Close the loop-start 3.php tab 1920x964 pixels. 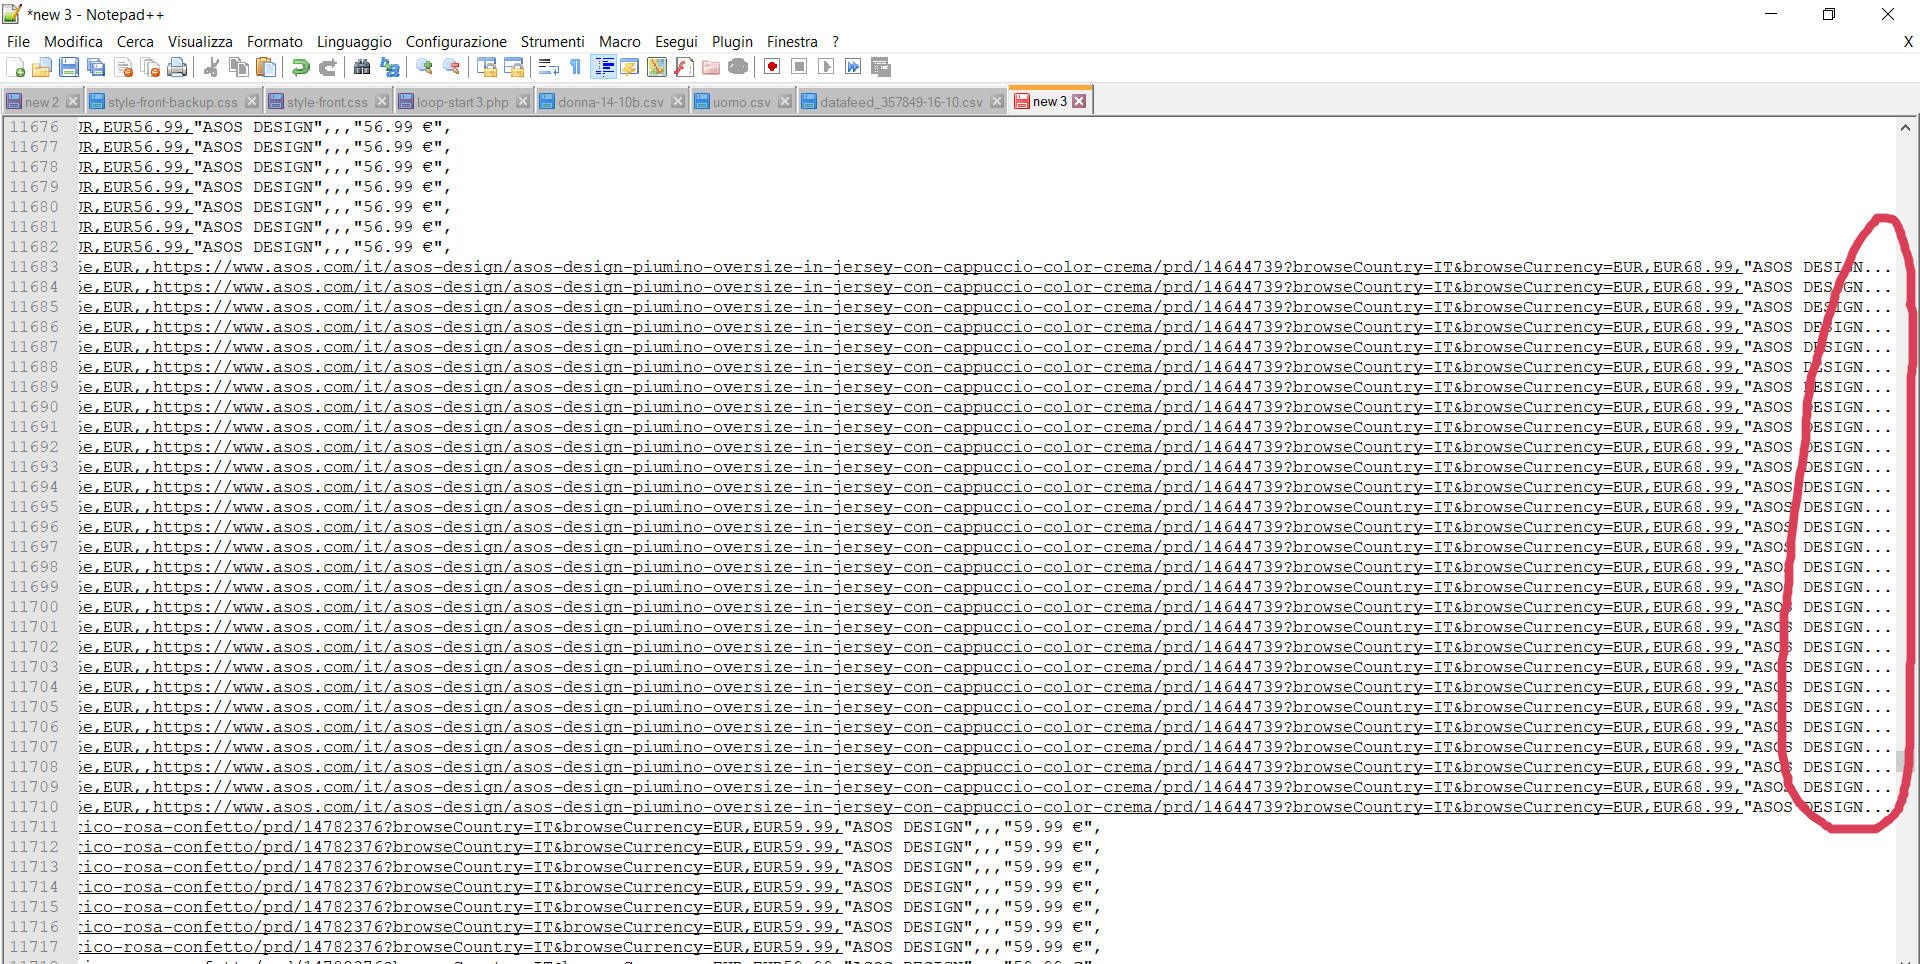(523, 102)
